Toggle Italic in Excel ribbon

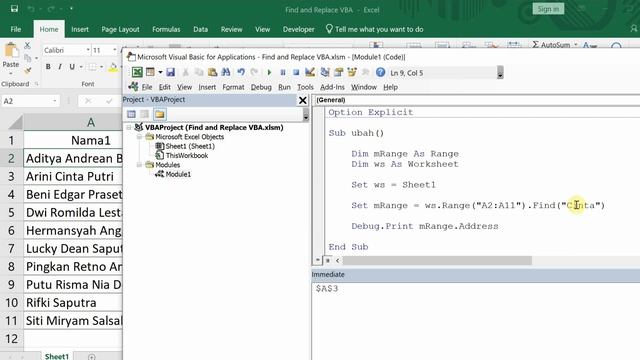pos(60,67)
